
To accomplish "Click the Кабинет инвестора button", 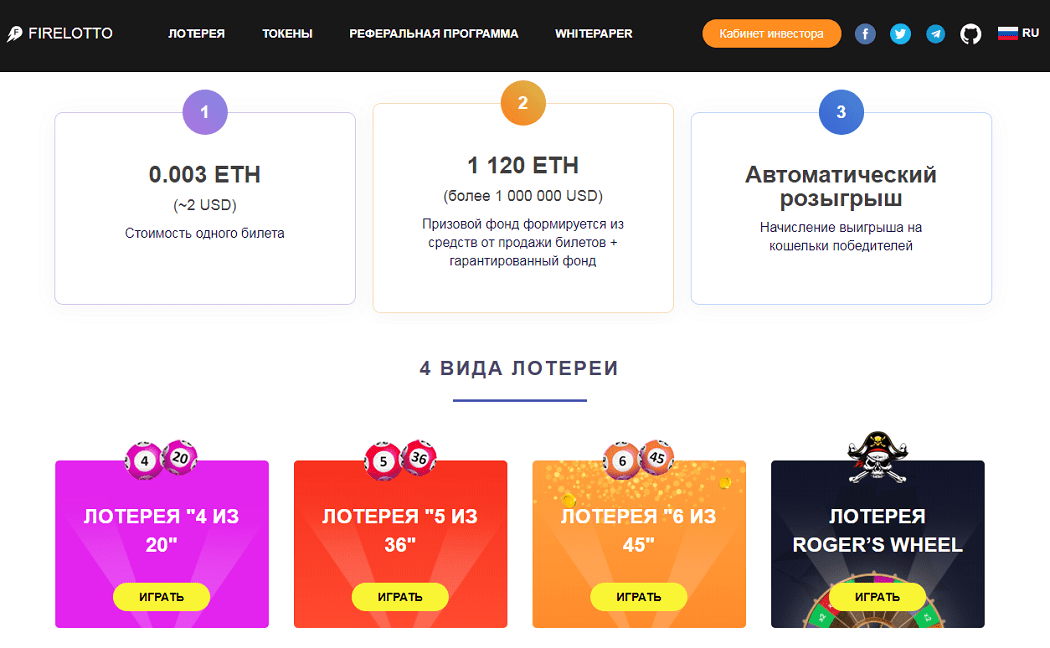I will [771, 33].
